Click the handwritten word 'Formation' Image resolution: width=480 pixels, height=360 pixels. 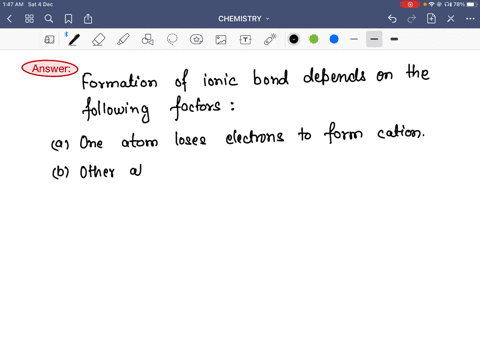coord(119,81)
